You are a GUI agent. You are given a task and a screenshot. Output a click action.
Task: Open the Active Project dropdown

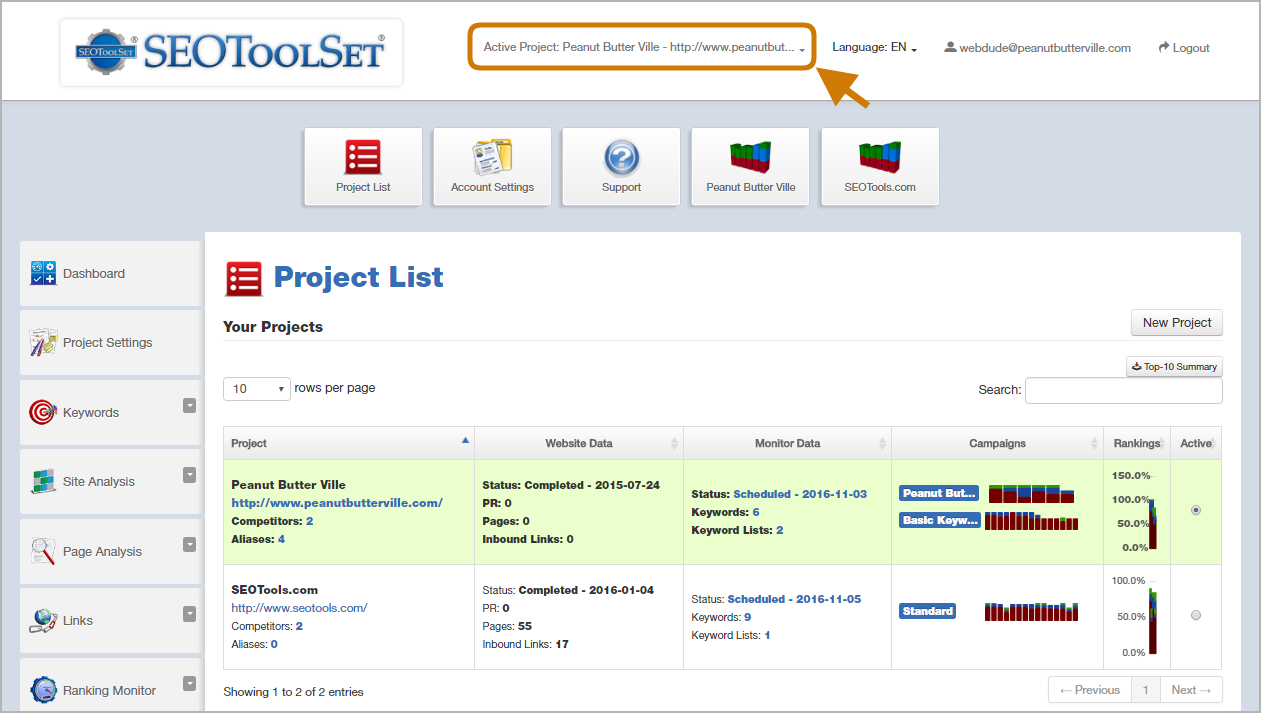click(641, 47)
